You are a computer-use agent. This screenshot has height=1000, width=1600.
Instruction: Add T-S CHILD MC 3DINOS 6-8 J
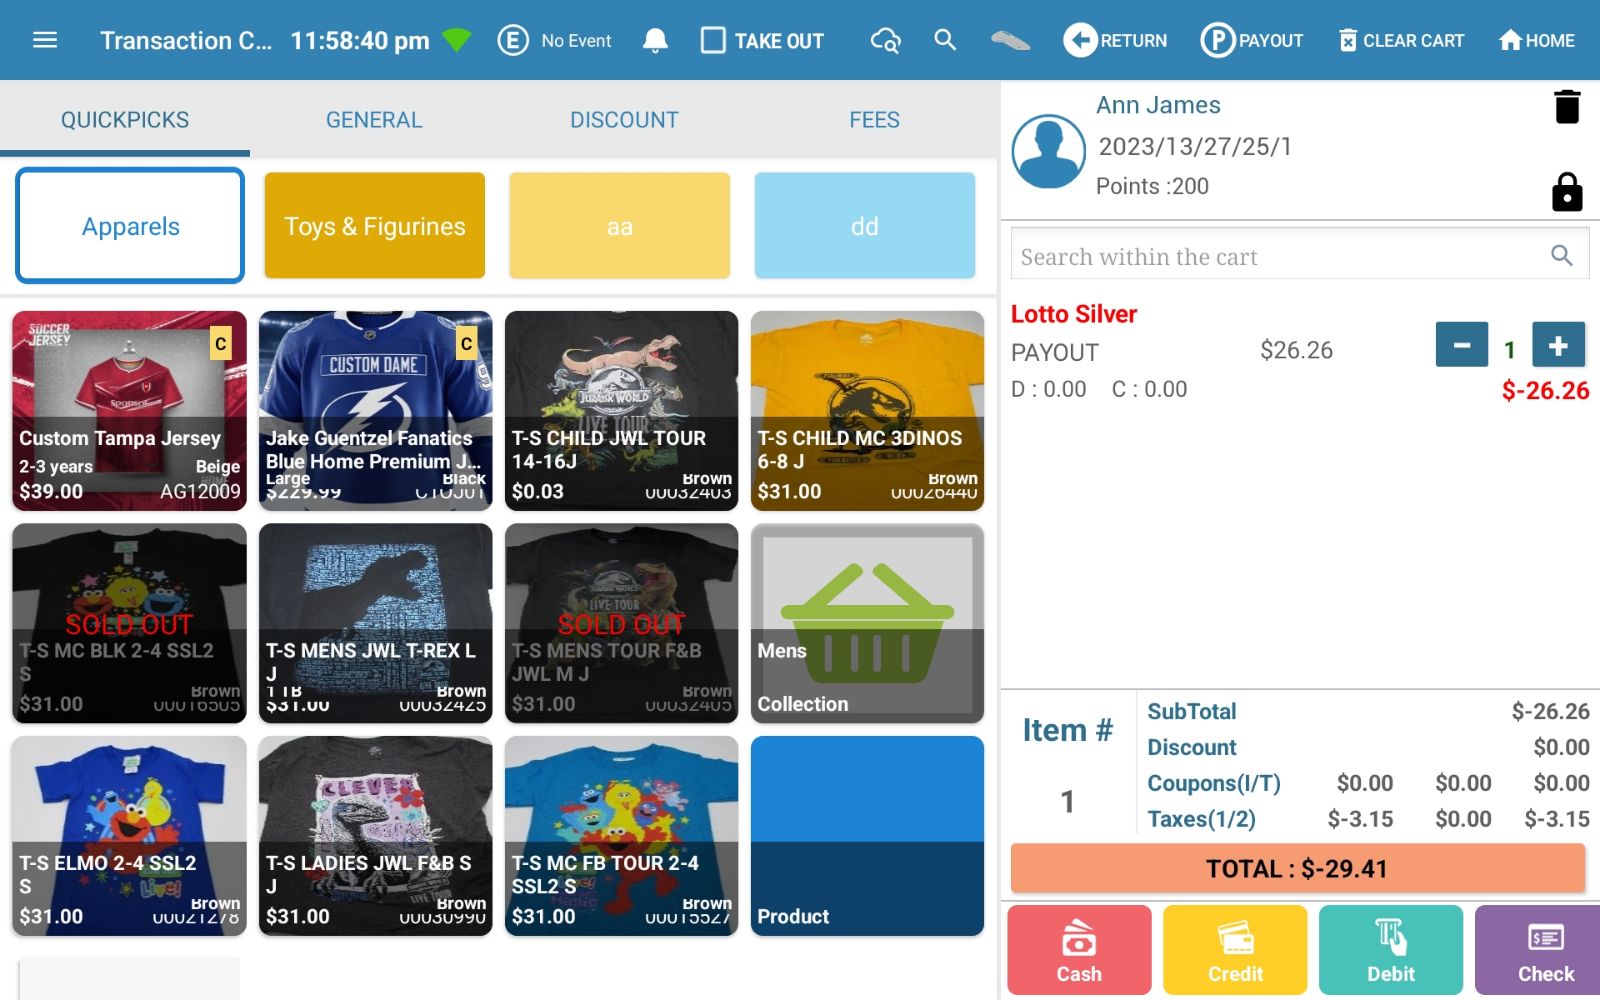point(867,411)
